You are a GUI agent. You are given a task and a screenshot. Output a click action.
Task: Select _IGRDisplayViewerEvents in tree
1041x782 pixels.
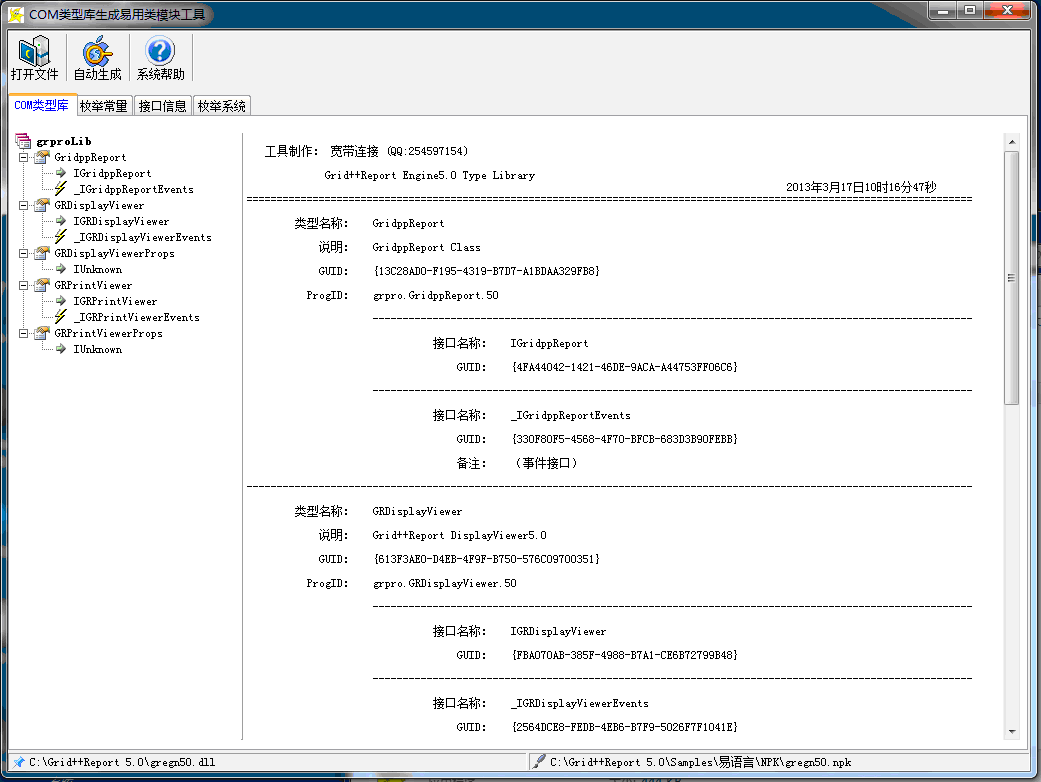click(143, 237)
